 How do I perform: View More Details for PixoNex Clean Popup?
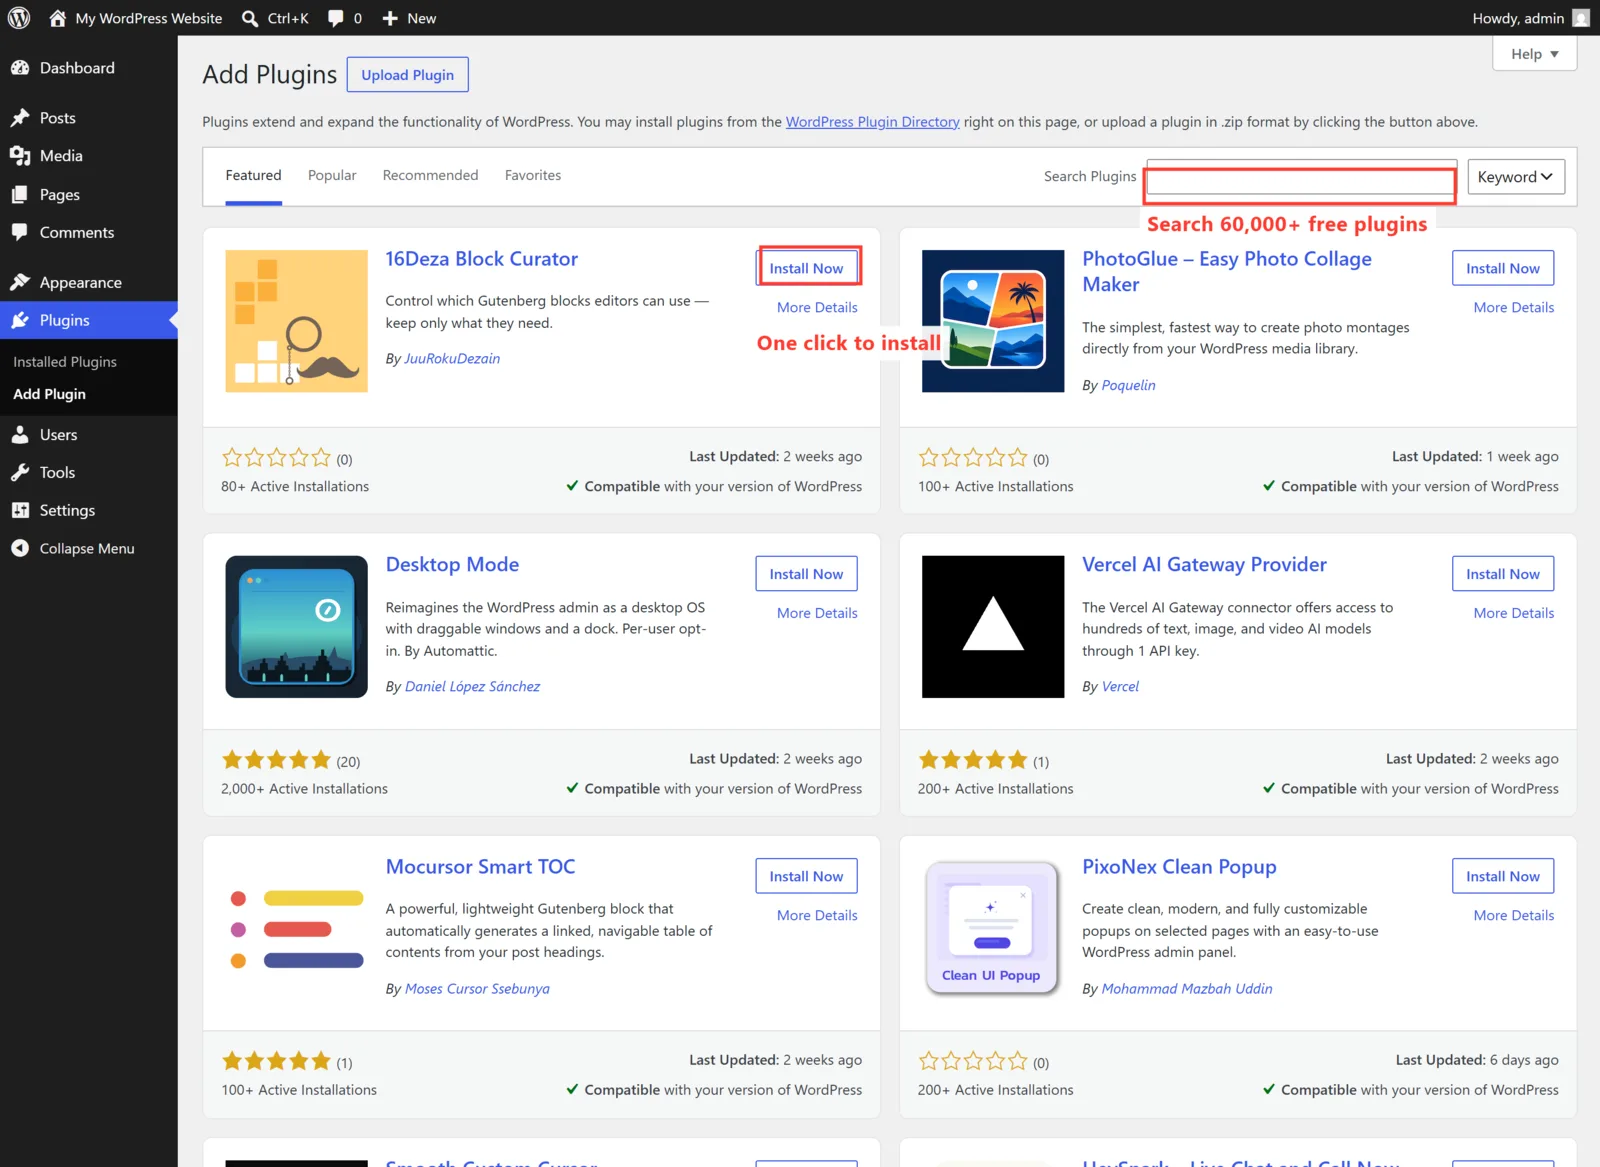click(1514, 916)
